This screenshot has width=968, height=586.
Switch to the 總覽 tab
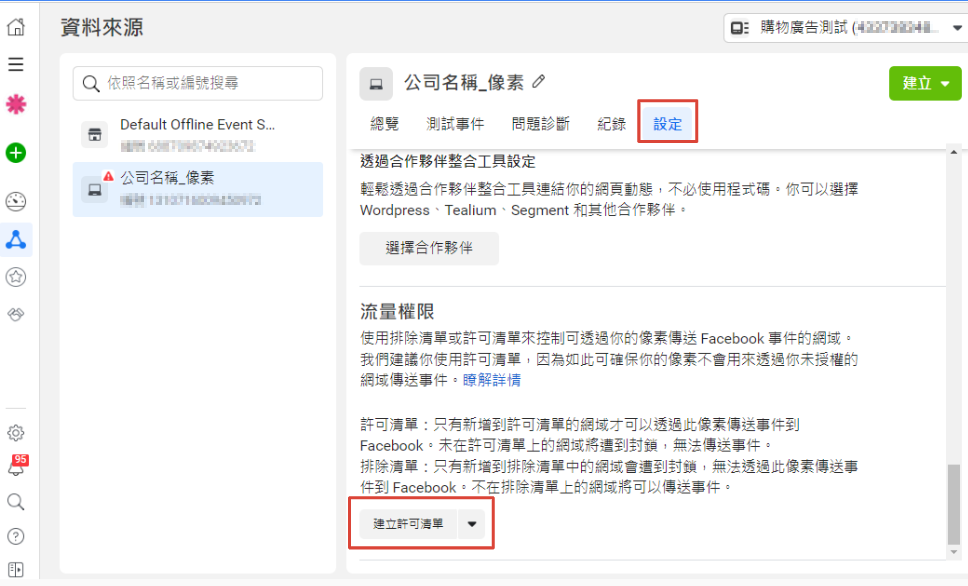(384, 125)
